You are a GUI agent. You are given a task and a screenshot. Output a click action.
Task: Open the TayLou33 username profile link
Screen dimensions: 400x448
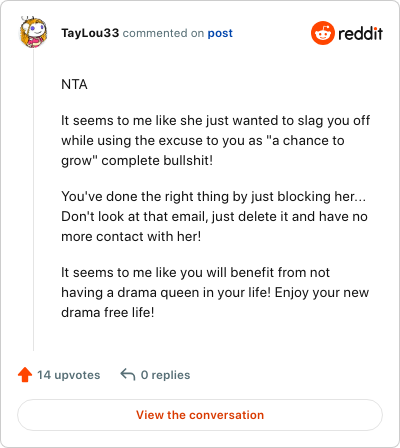[x=90, y=33]
